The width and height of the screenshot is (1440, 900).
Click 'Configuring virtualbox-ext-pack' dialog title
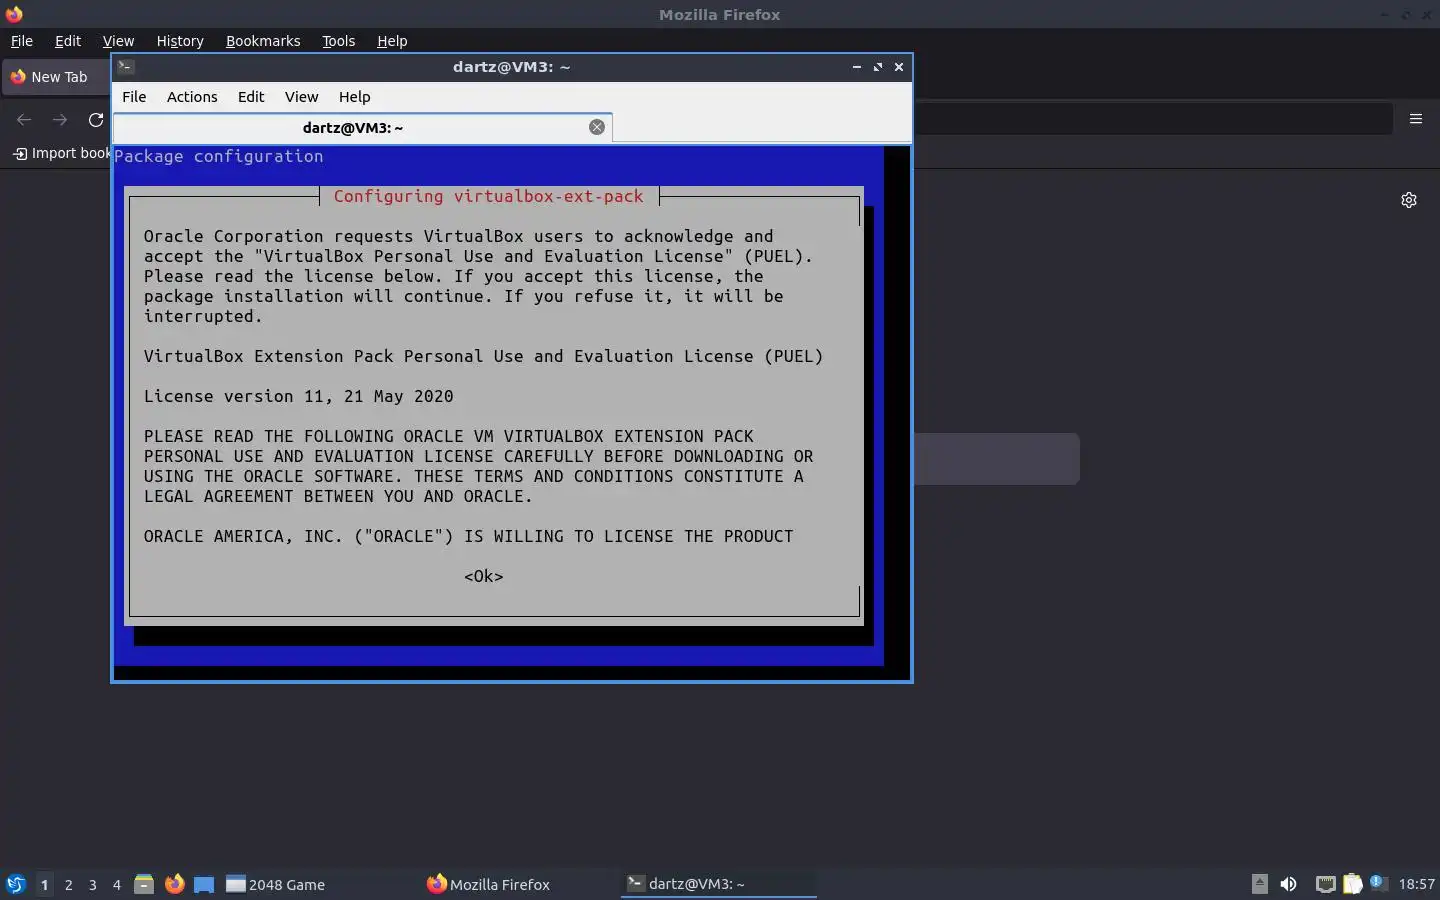click(x=488, y=196)
